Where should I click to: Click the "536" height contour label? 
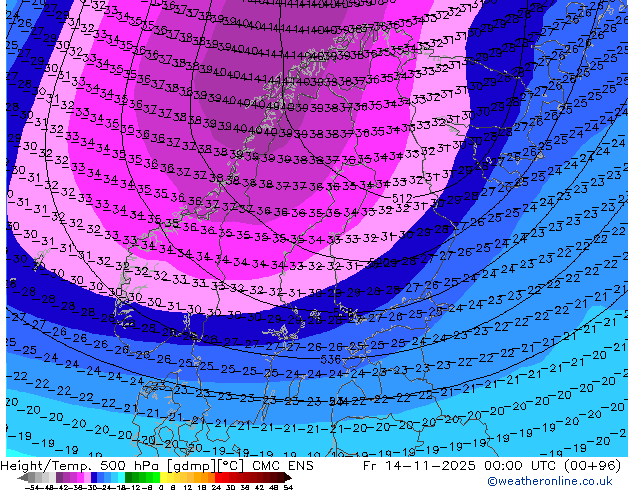coord(330,359)
